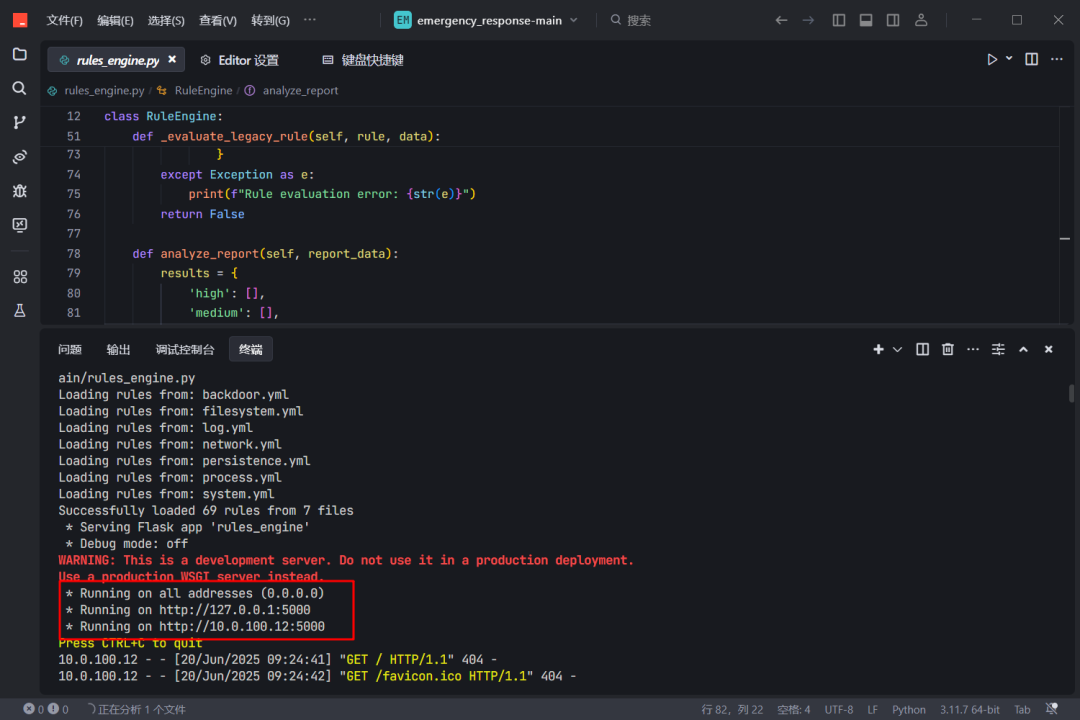Open the Explorer folder icon in sidebar
Viewport: 1080px width, 720px height.
click(x=20, y=54)
